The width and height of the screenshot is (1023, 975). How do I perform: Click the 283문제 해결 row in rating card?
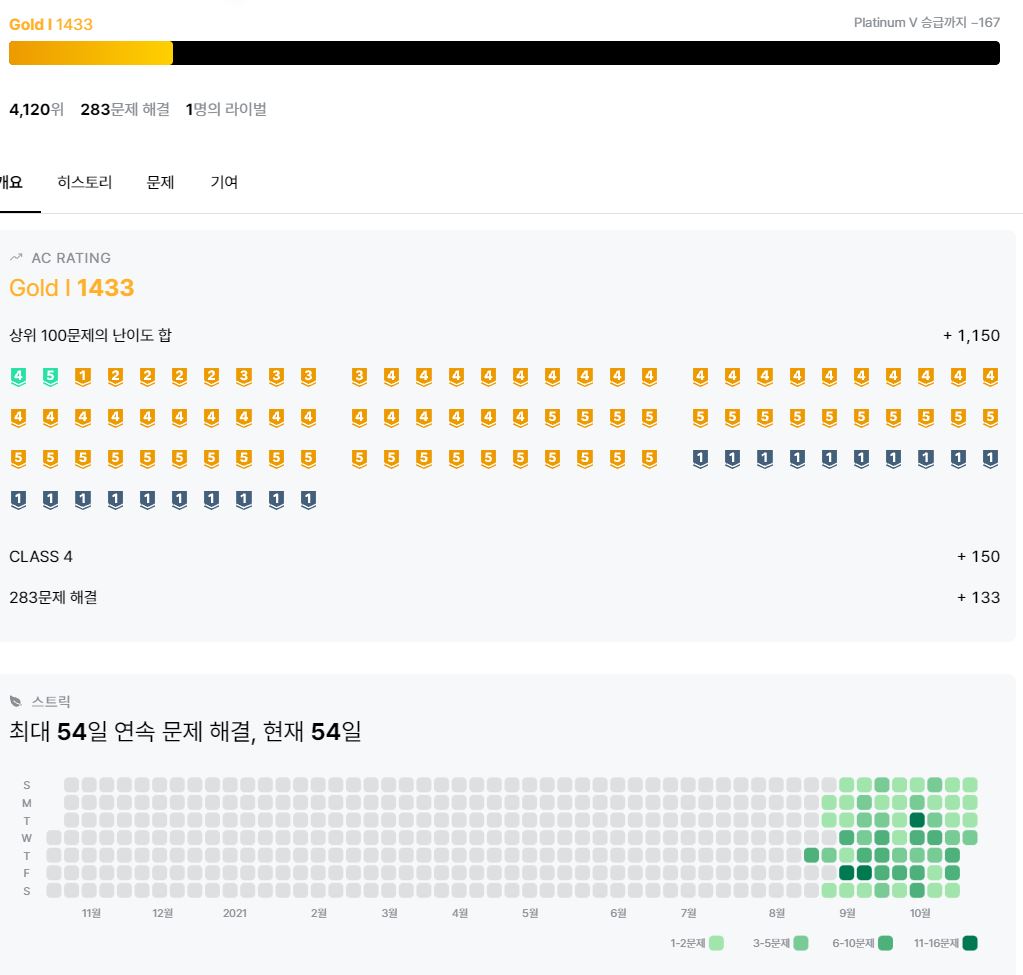click(53, 597)
